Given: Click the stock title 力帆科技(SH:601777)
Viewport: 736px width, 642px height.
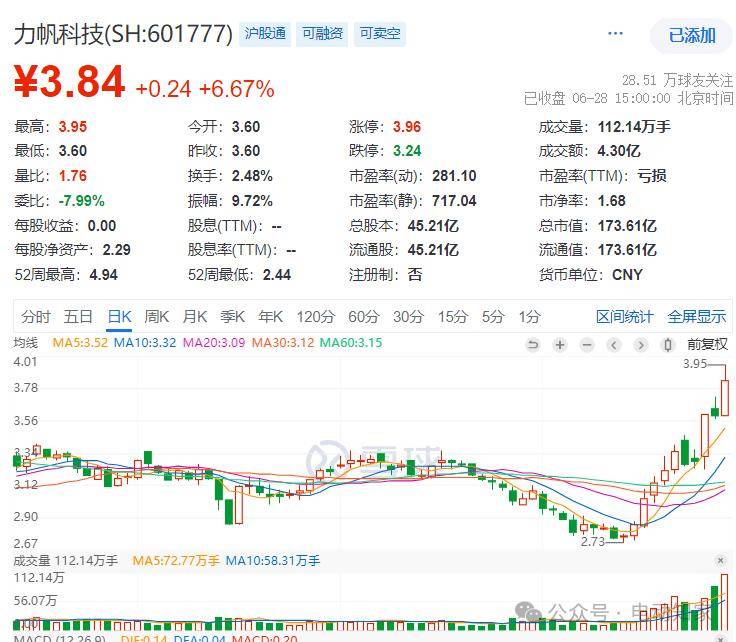Looking at the screenshot, I should coord(123,34).
